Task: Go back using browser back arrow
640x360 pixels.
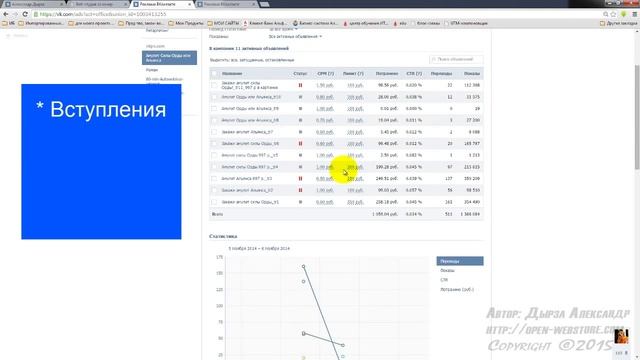Action: 6,14
